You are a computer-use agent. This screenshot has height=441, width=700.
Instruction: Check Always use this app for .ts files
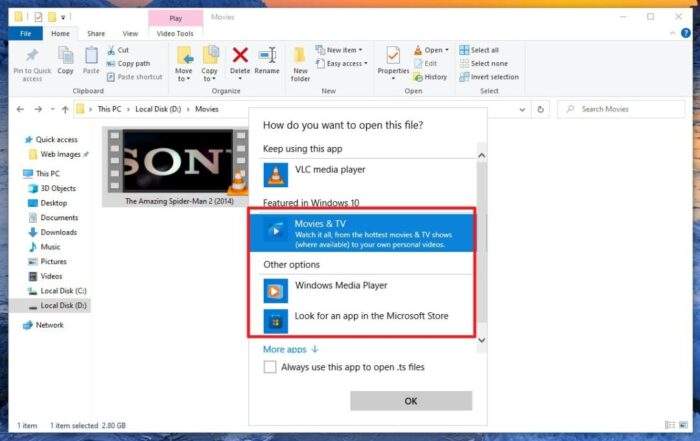[270, 367]
